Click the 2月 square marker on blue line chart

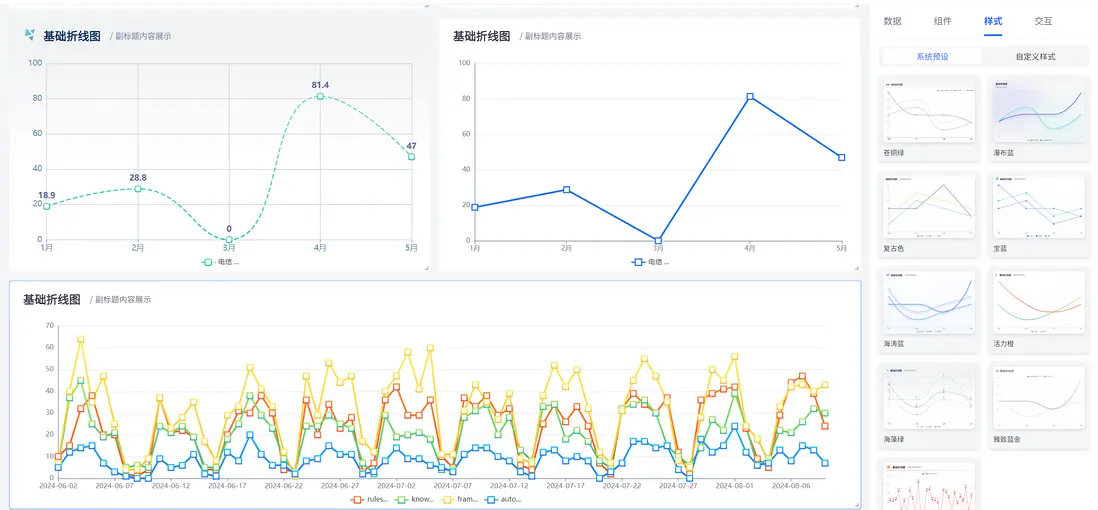click(x=567, y=190)
